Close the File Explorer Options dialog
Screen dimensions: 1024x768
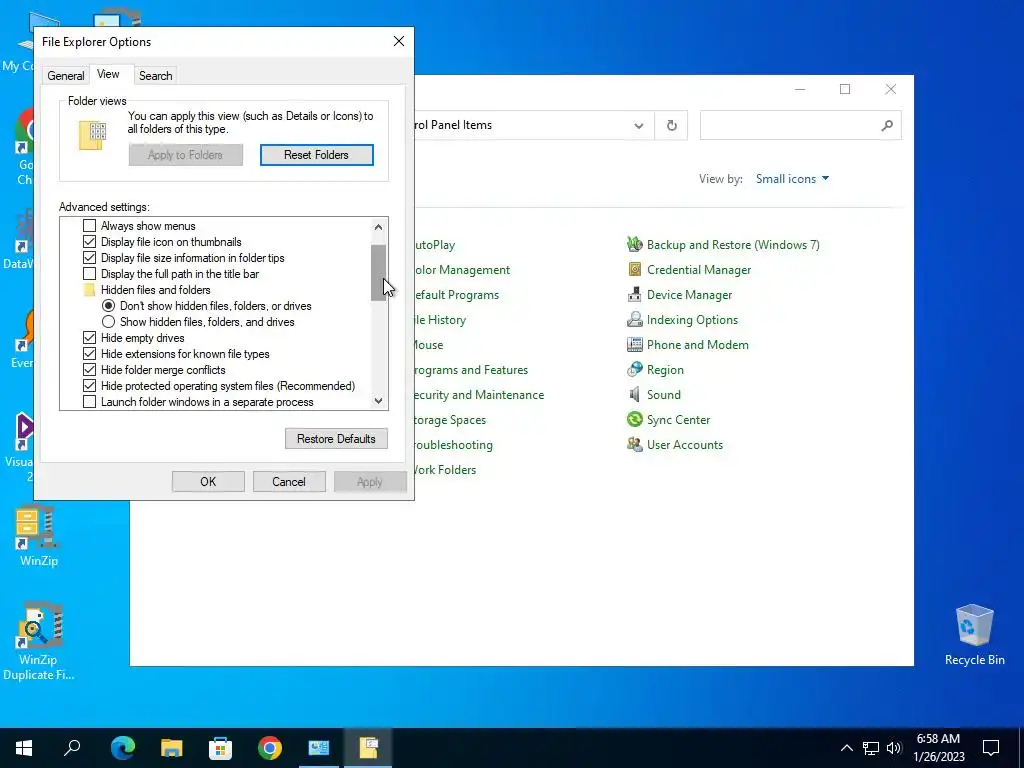399,41
